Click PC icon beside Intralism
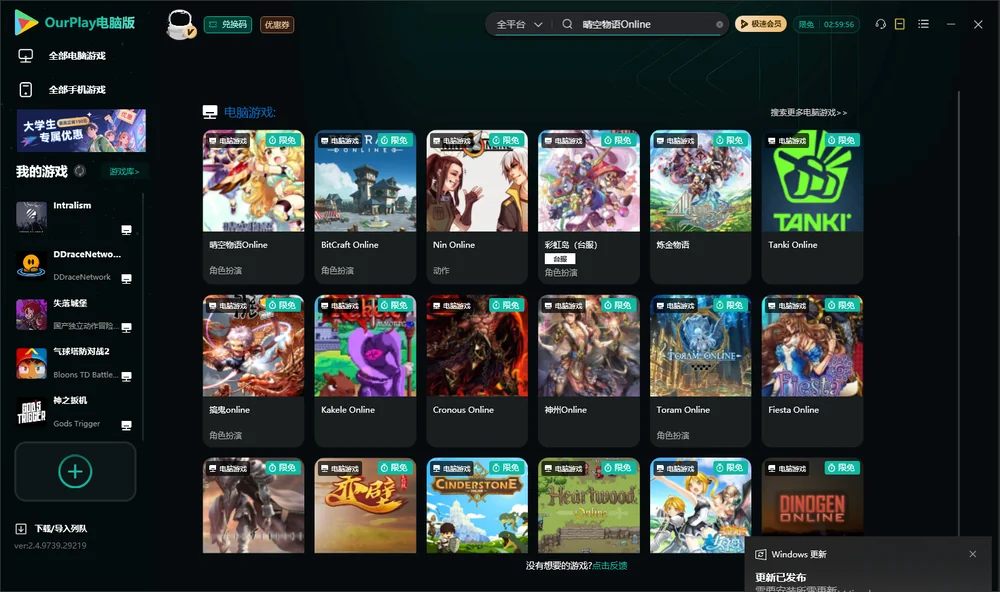 [x=126, y=230]
